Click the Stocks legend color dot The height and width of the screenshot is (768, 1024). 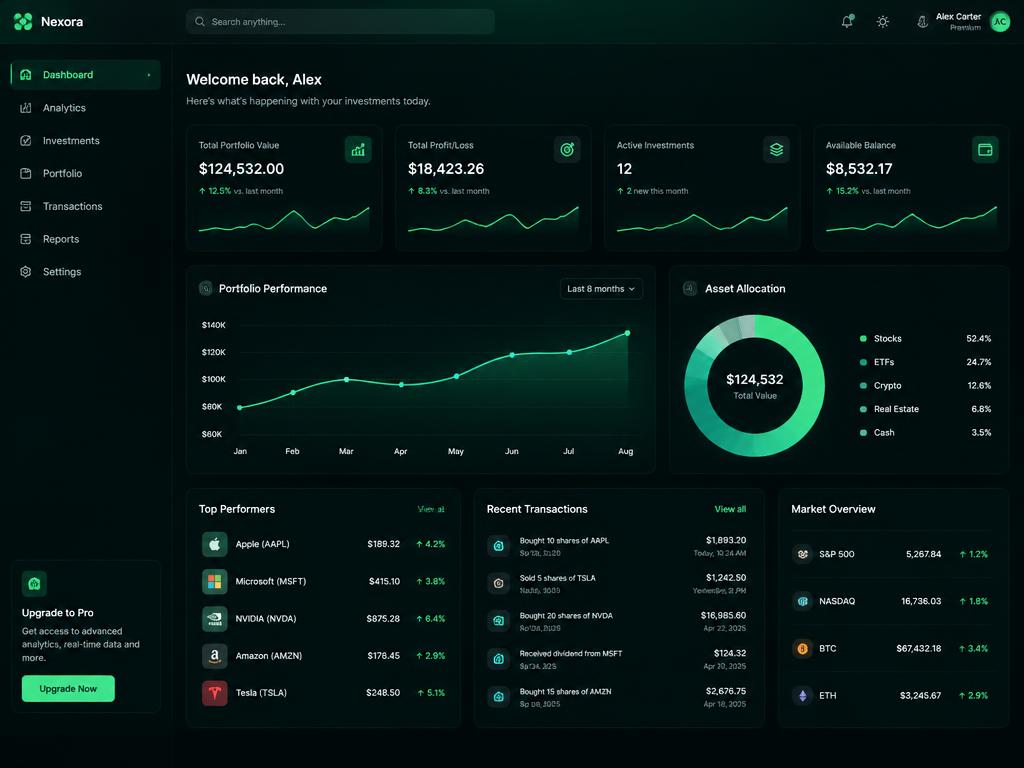863,338
